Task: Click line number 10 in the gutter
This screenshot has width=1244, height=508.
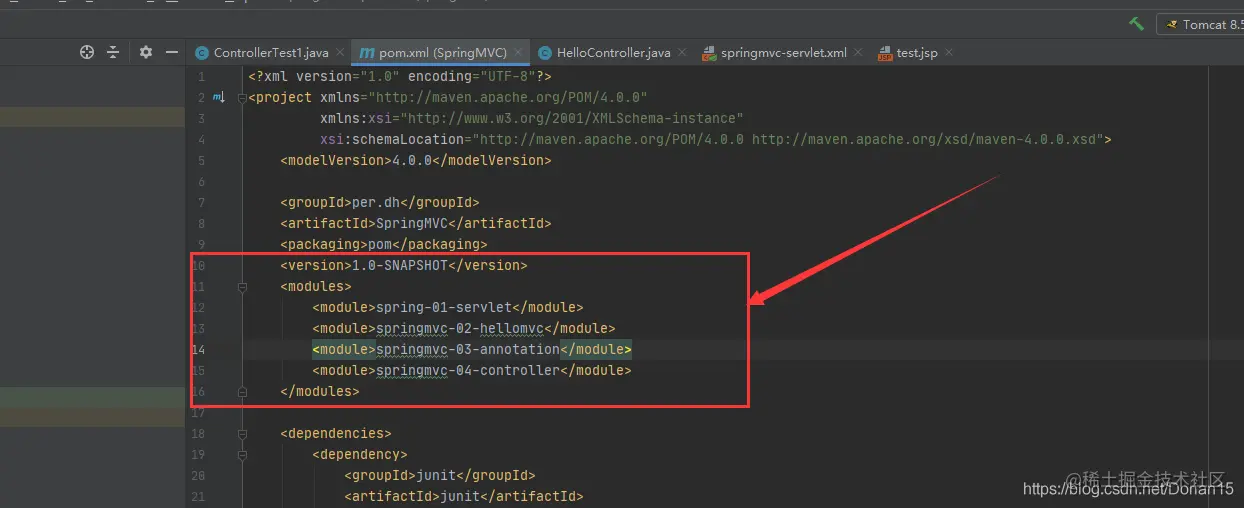Action: pyautogui.click(x=198, y=266)
